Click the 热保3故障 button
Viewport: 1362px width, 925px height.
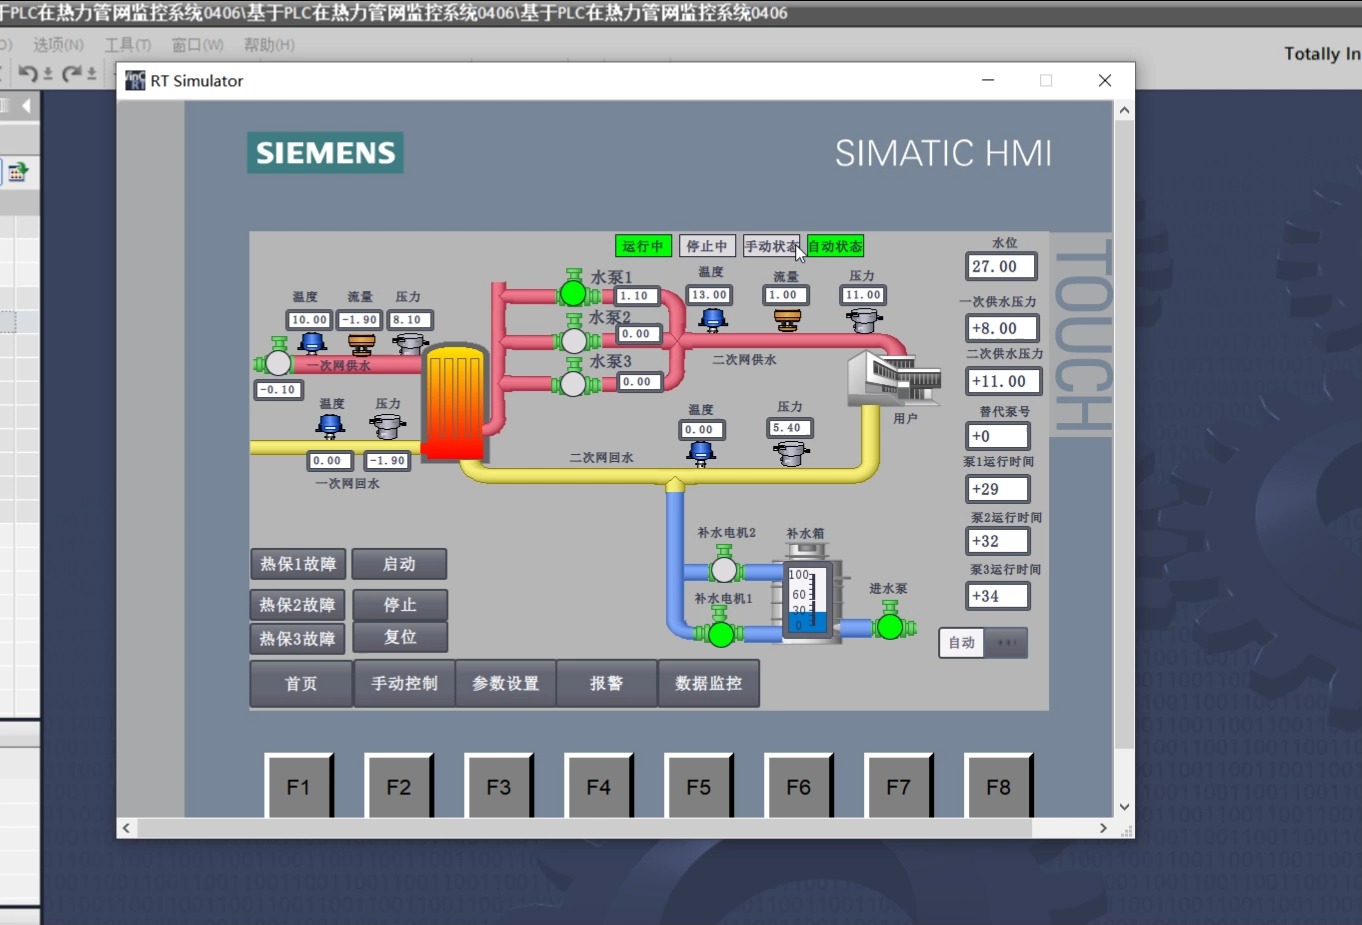pyautogui.click(x=298, y=639)
